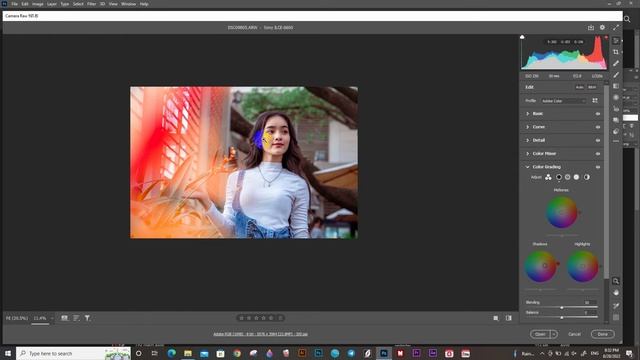
Task: Open the Snapshots panel icon
Action: (616, 120)
